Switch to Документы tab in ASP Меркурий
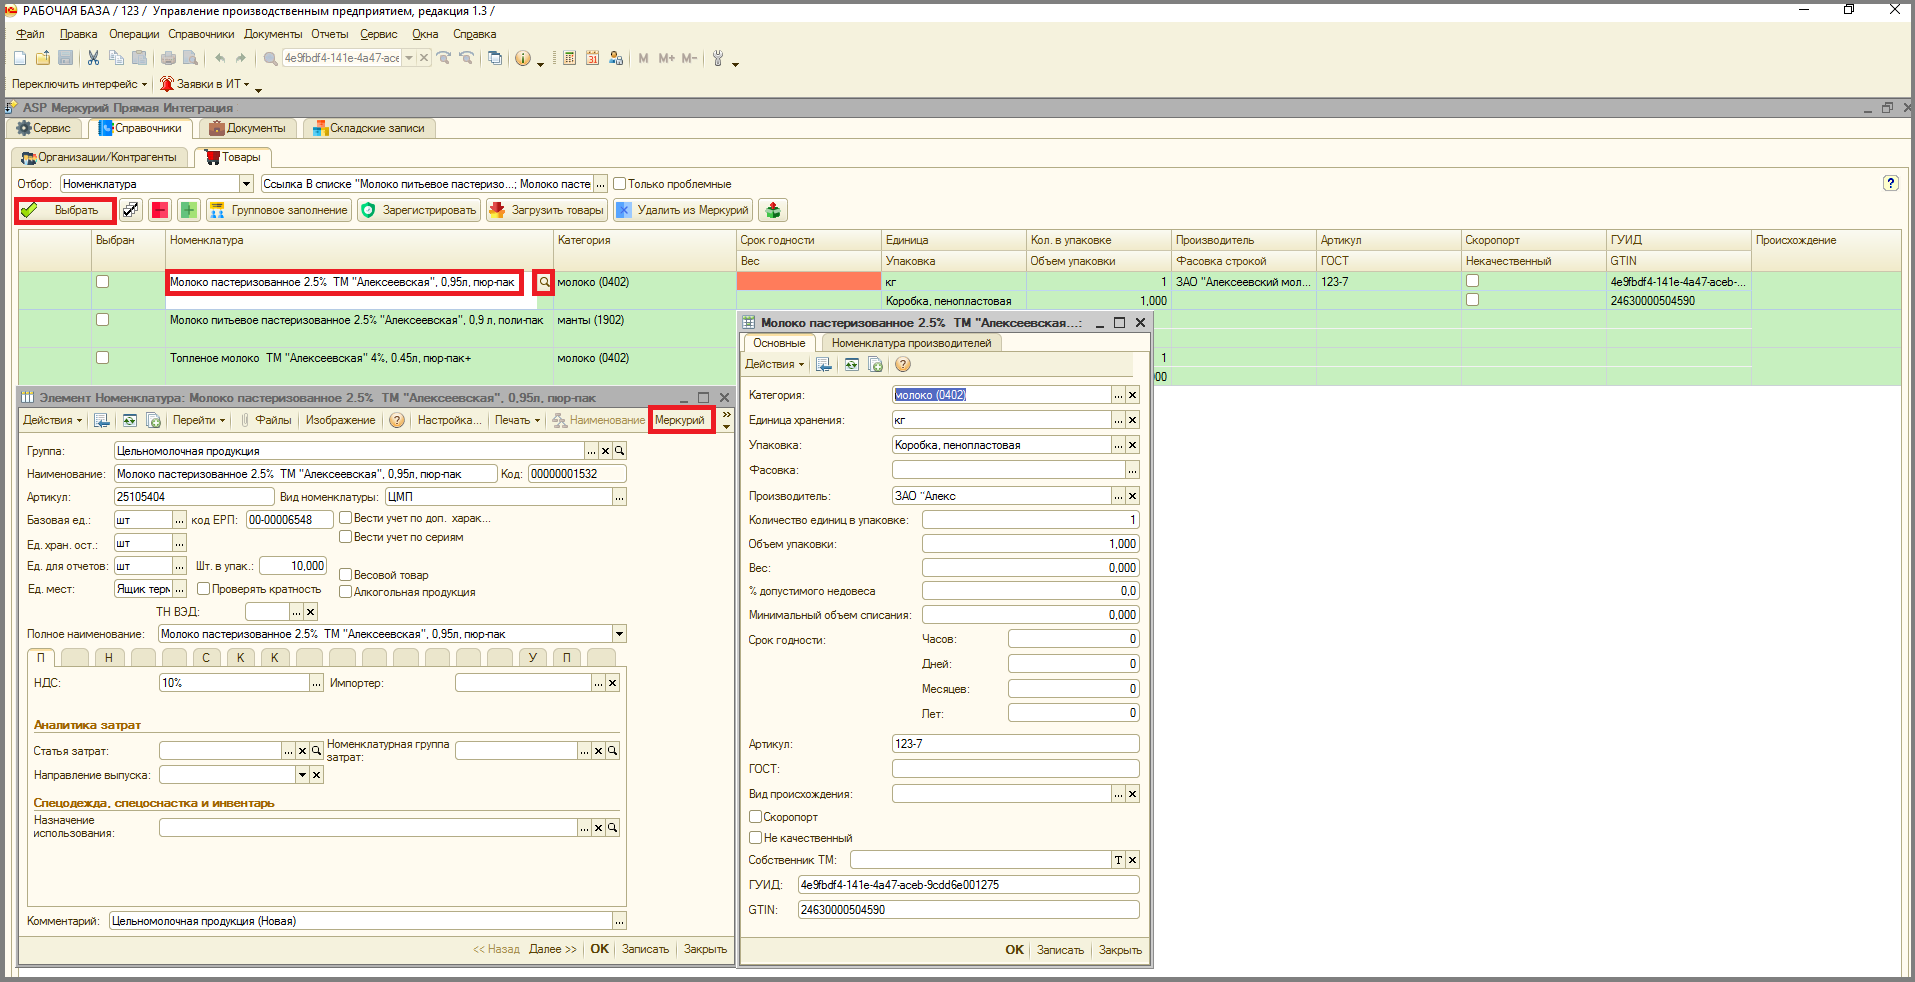The width and height of the screenshot is (1915, 982). click(247, 128)
